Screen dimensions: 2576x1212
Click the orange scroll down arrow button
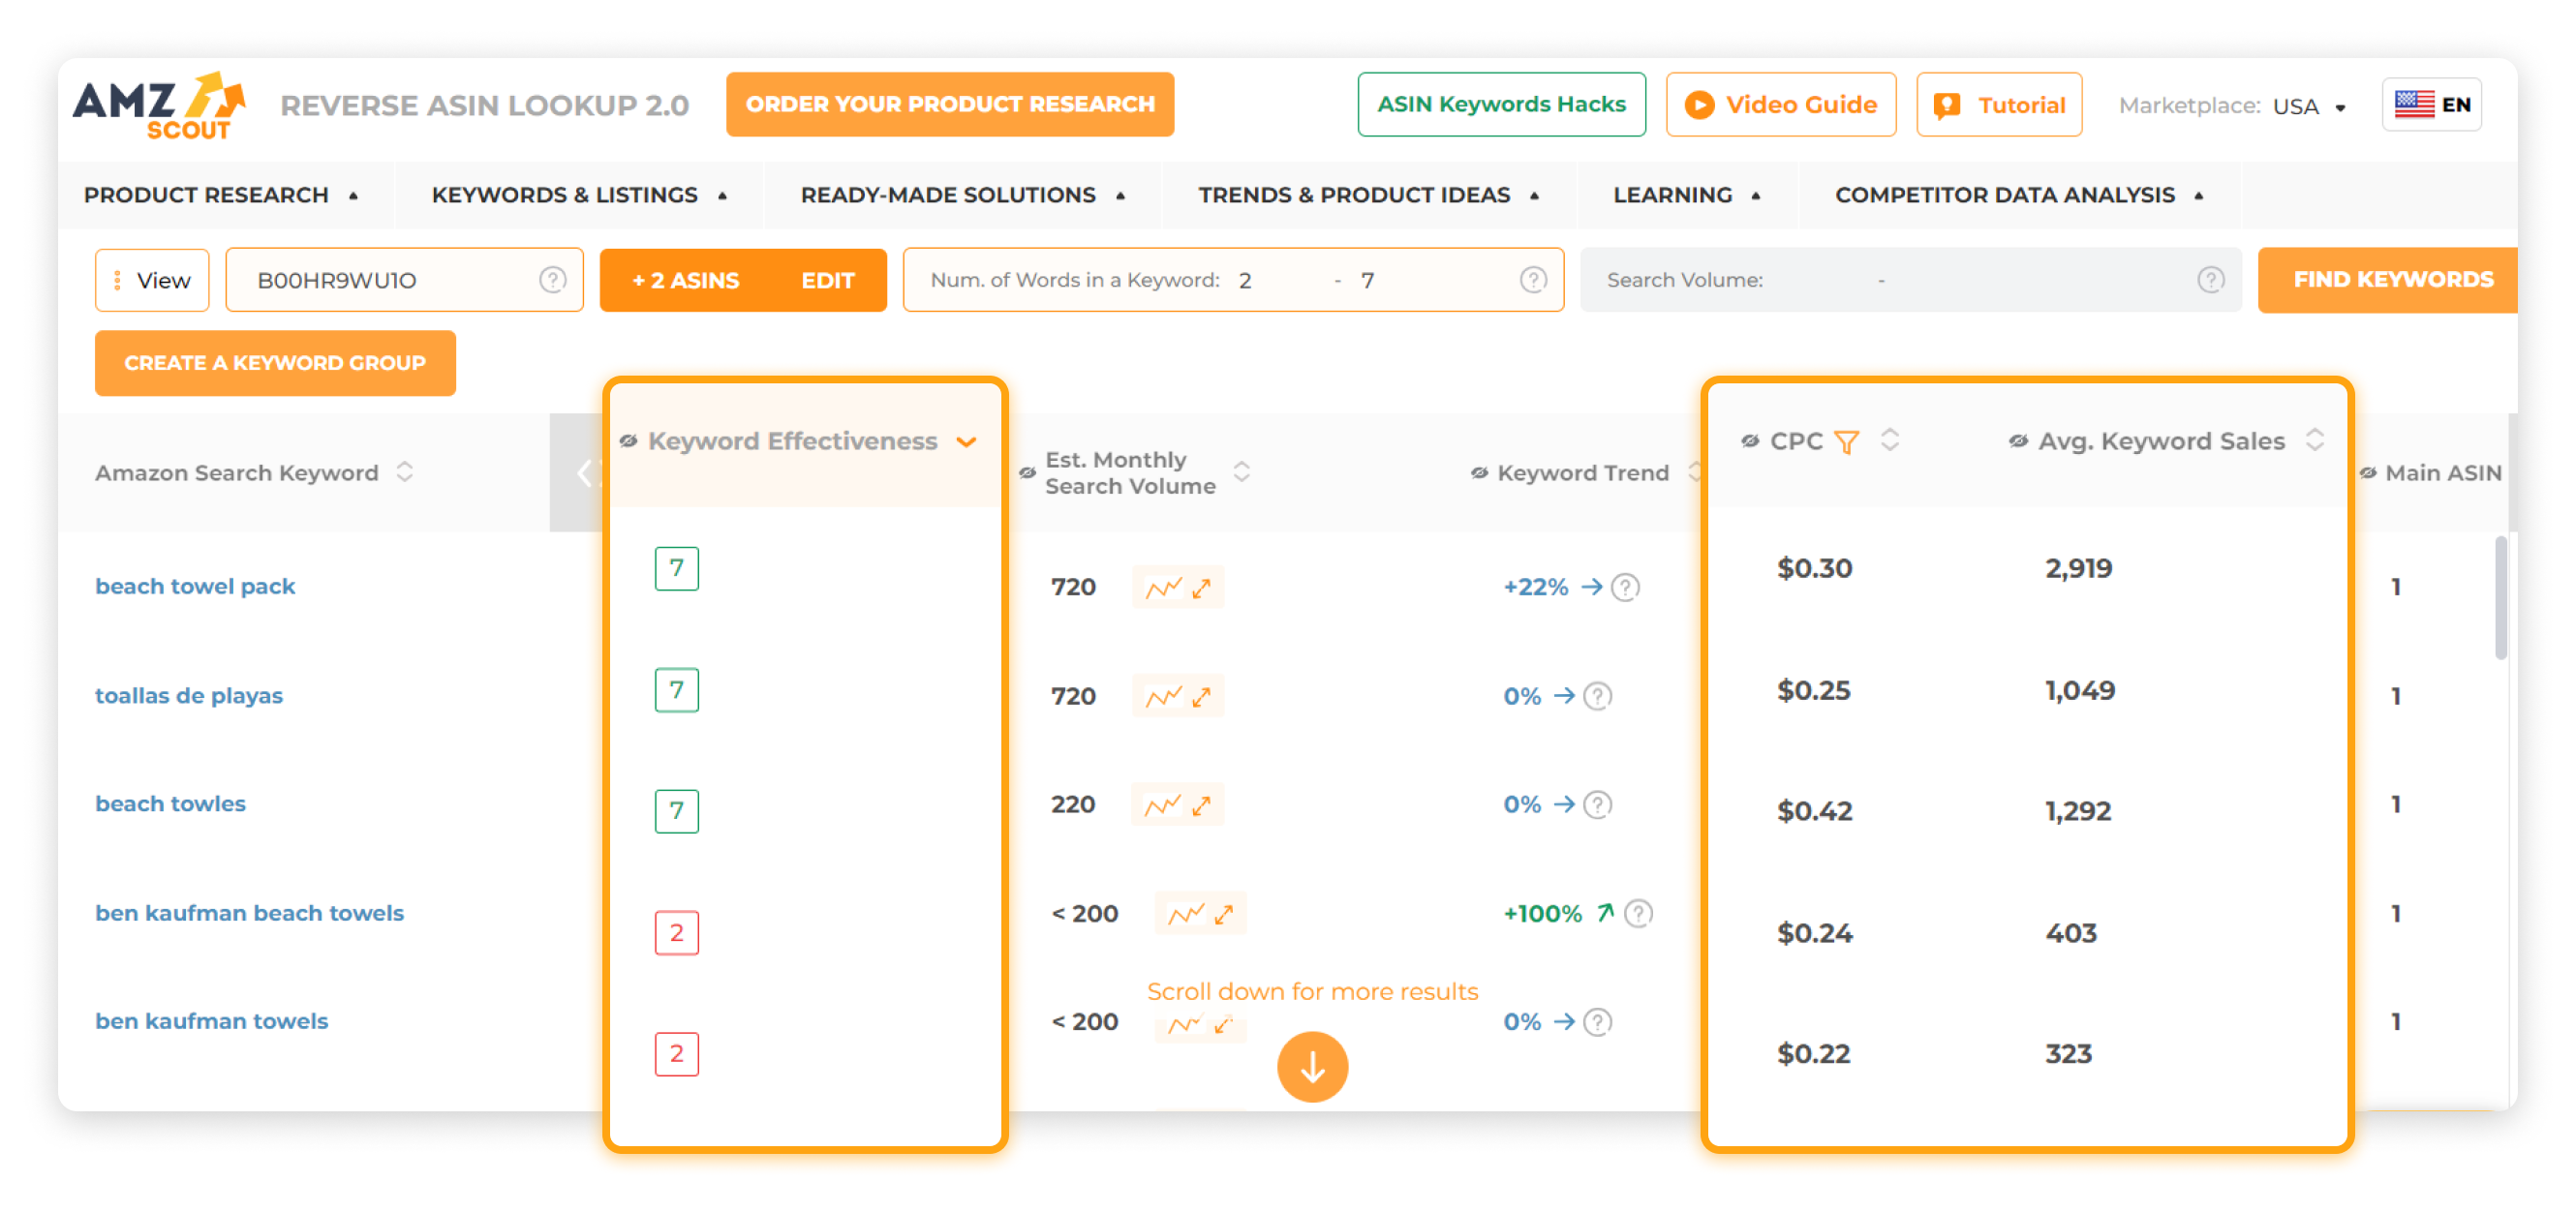pos(1313,1067)
